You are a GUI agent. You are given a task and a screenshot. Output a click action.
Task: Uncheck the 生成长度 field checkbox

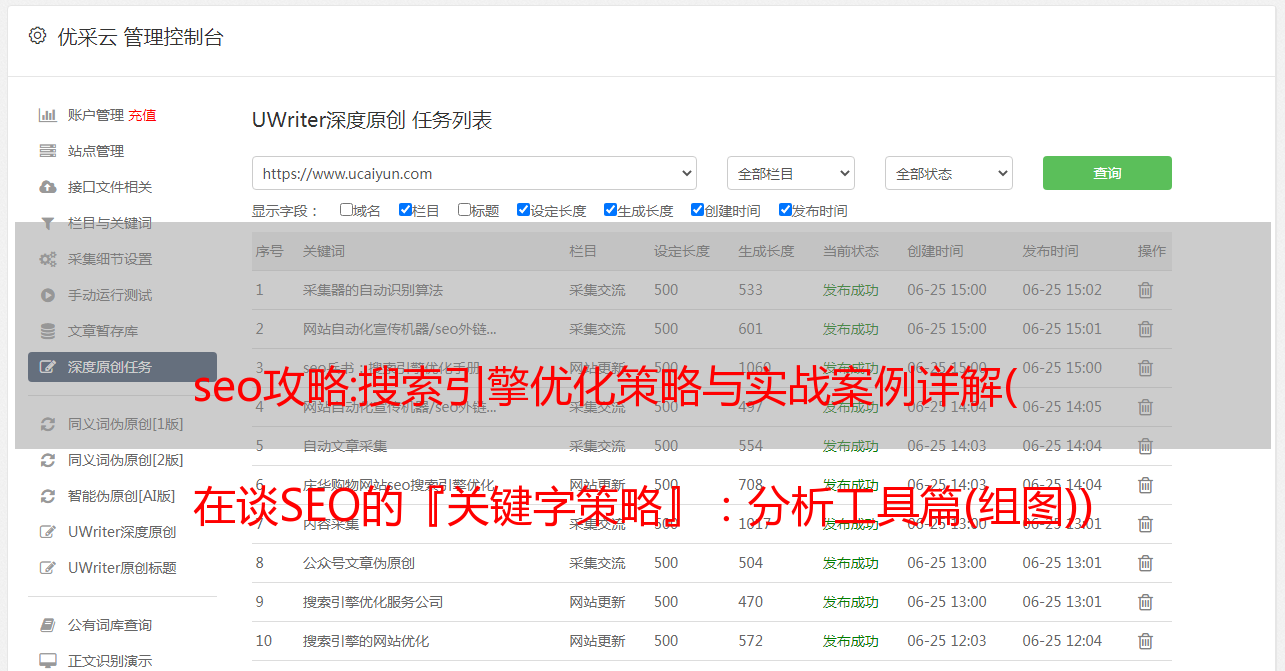pyautogui.click(x=610, y=210)
